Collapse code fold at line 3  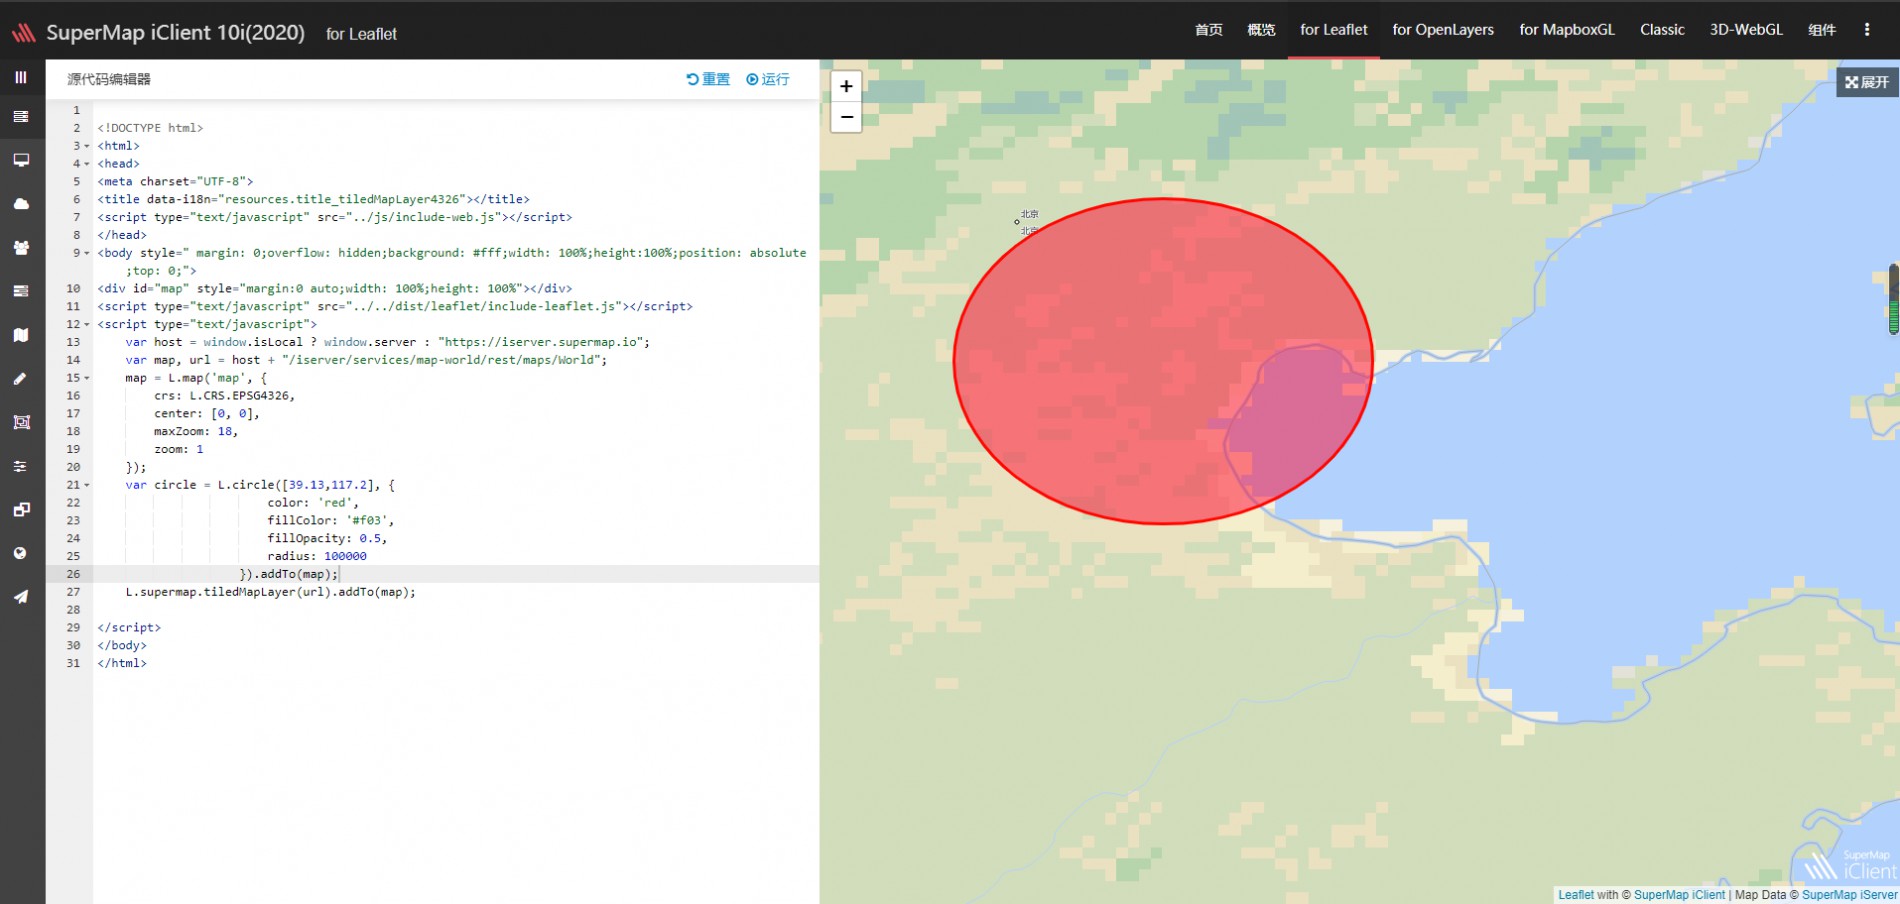(87, 146)
